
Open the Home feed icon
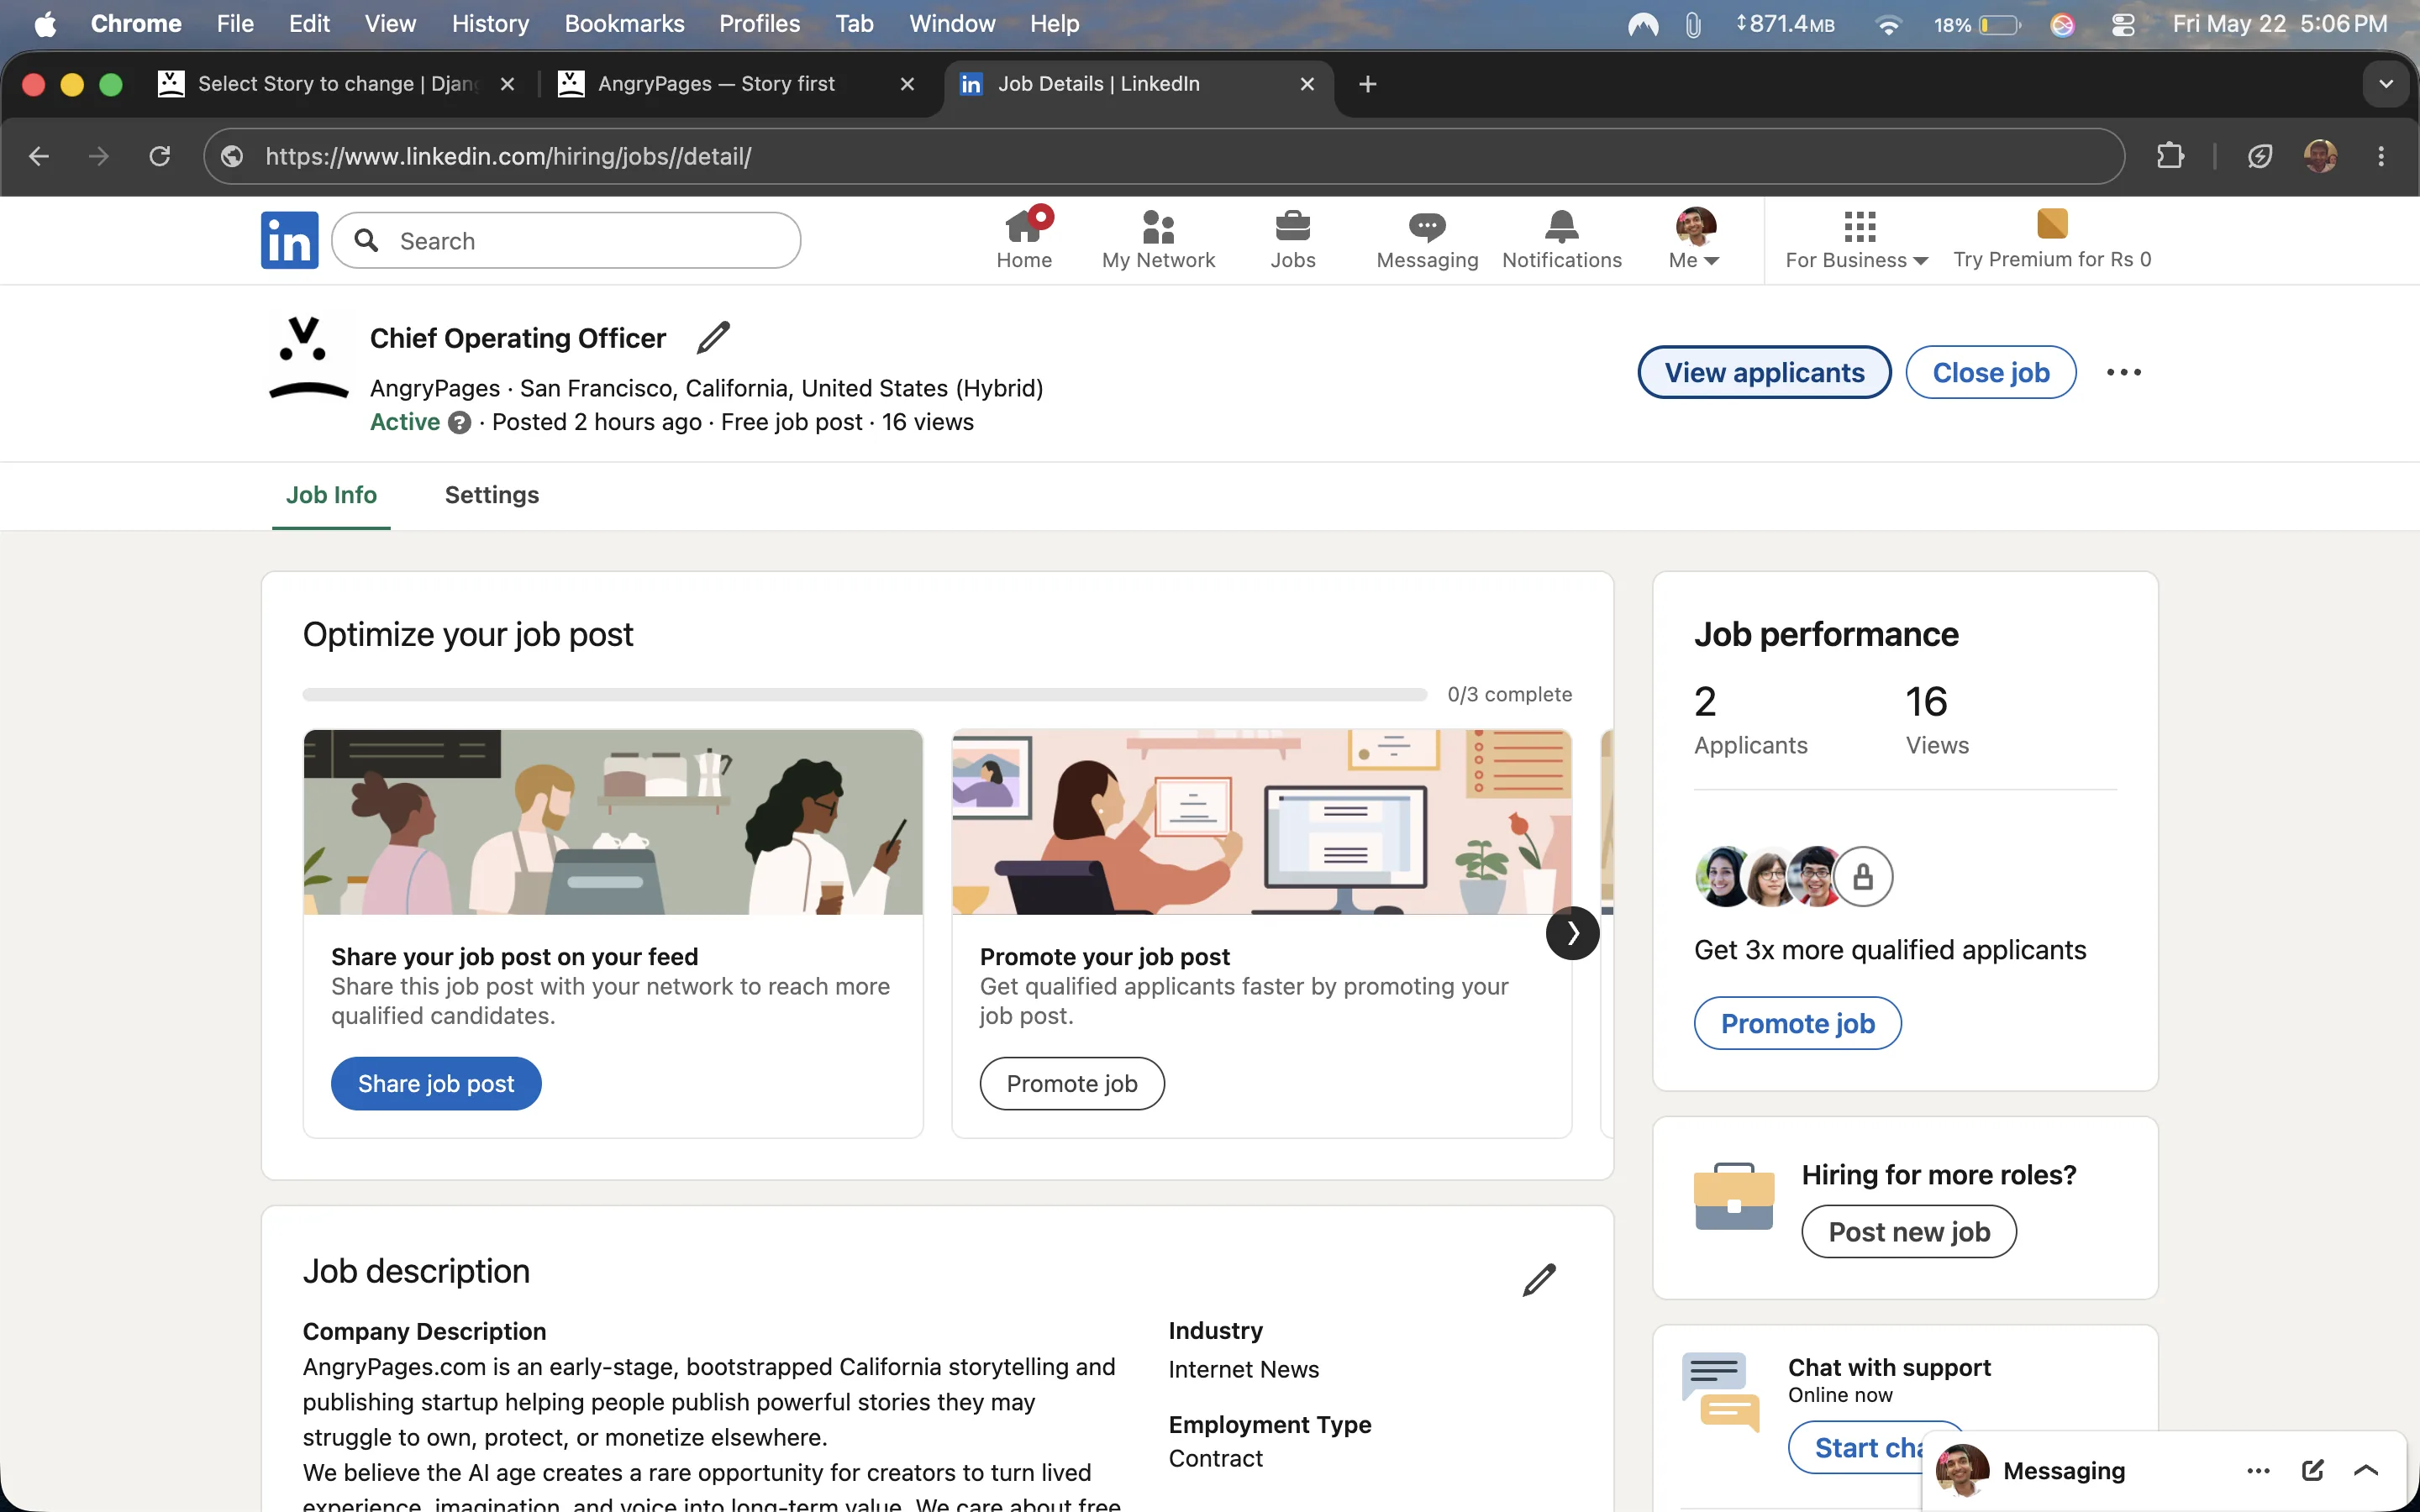click(1024, 240)
